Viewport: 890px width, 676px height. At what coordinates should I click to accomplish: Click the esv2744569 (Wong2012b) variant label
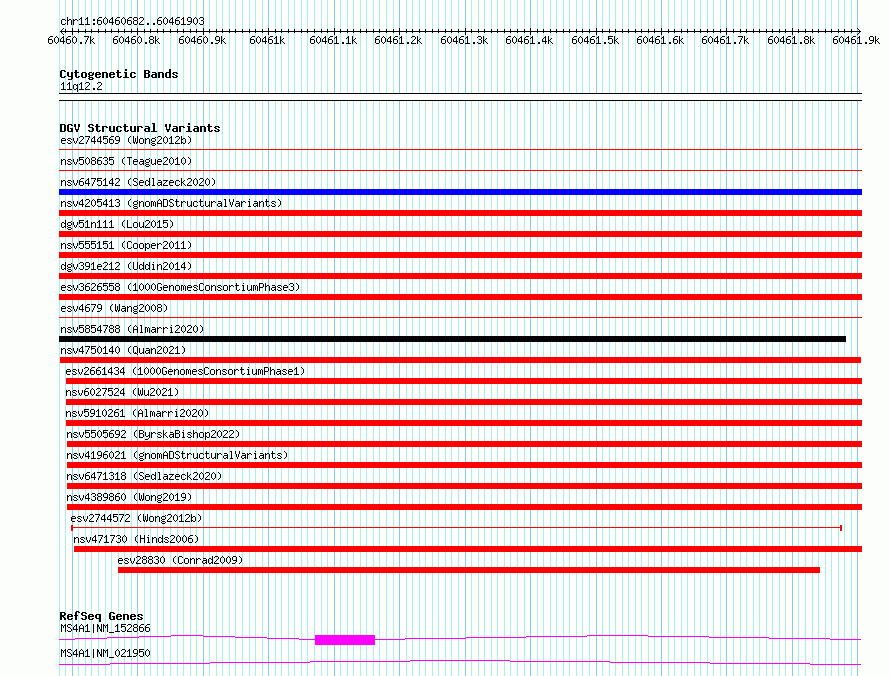coord(126,140)
